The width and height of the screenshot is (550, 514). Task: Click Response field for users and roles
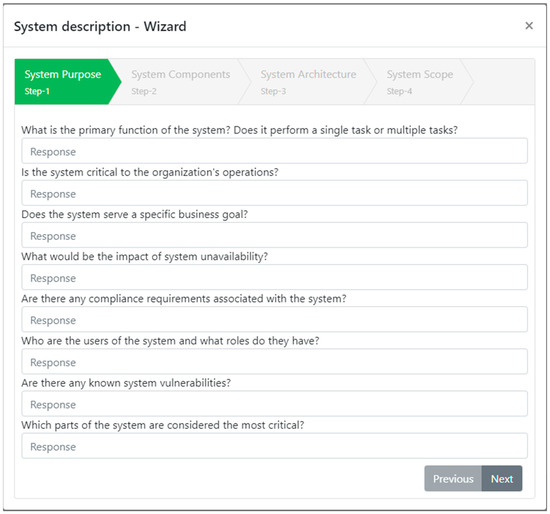274,362
